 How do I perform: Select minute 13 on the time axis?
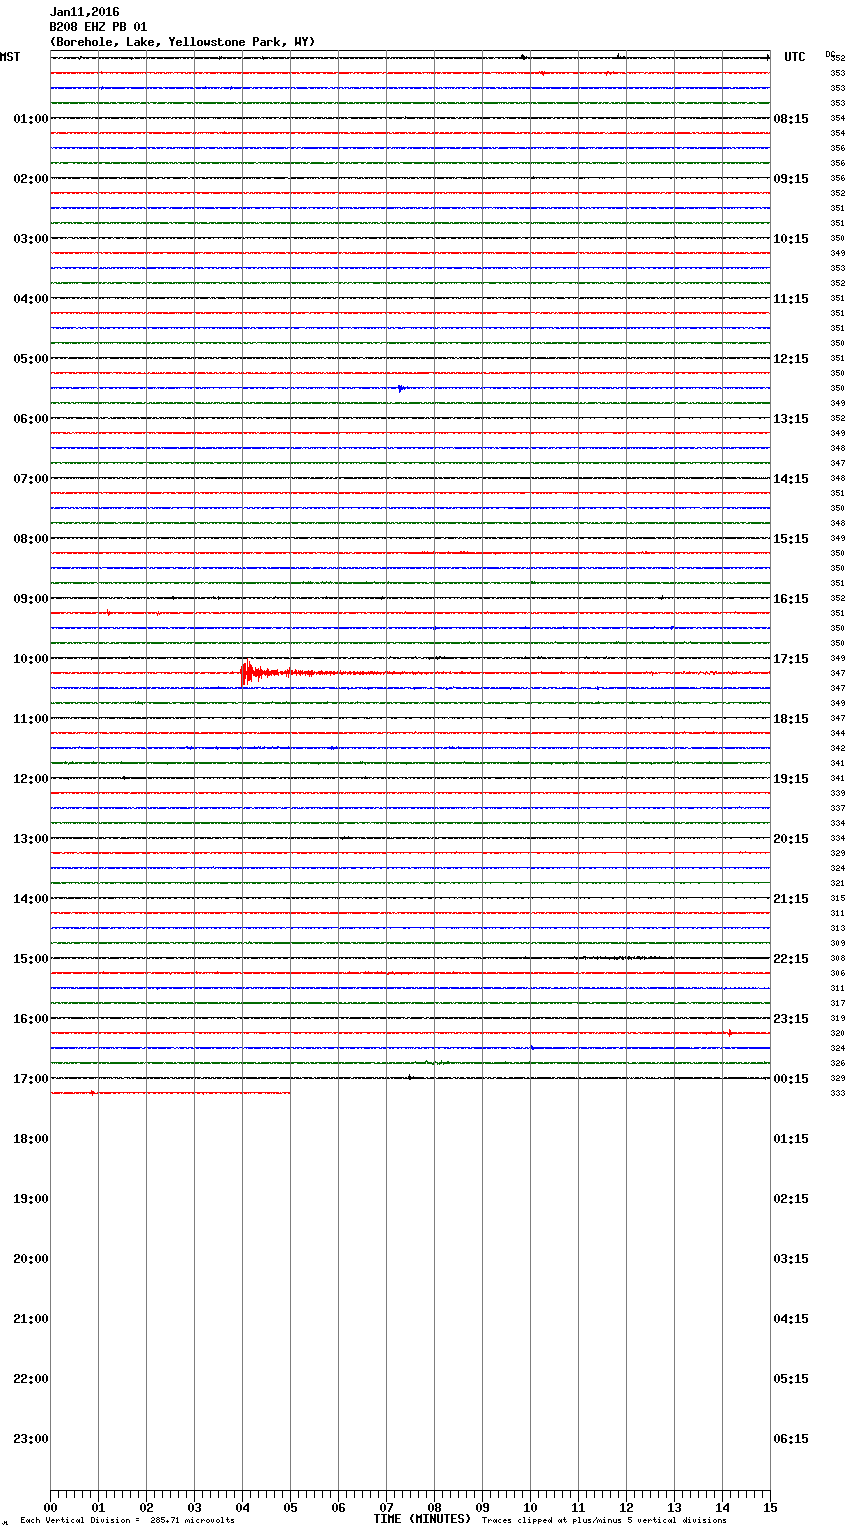[674, 1508]
